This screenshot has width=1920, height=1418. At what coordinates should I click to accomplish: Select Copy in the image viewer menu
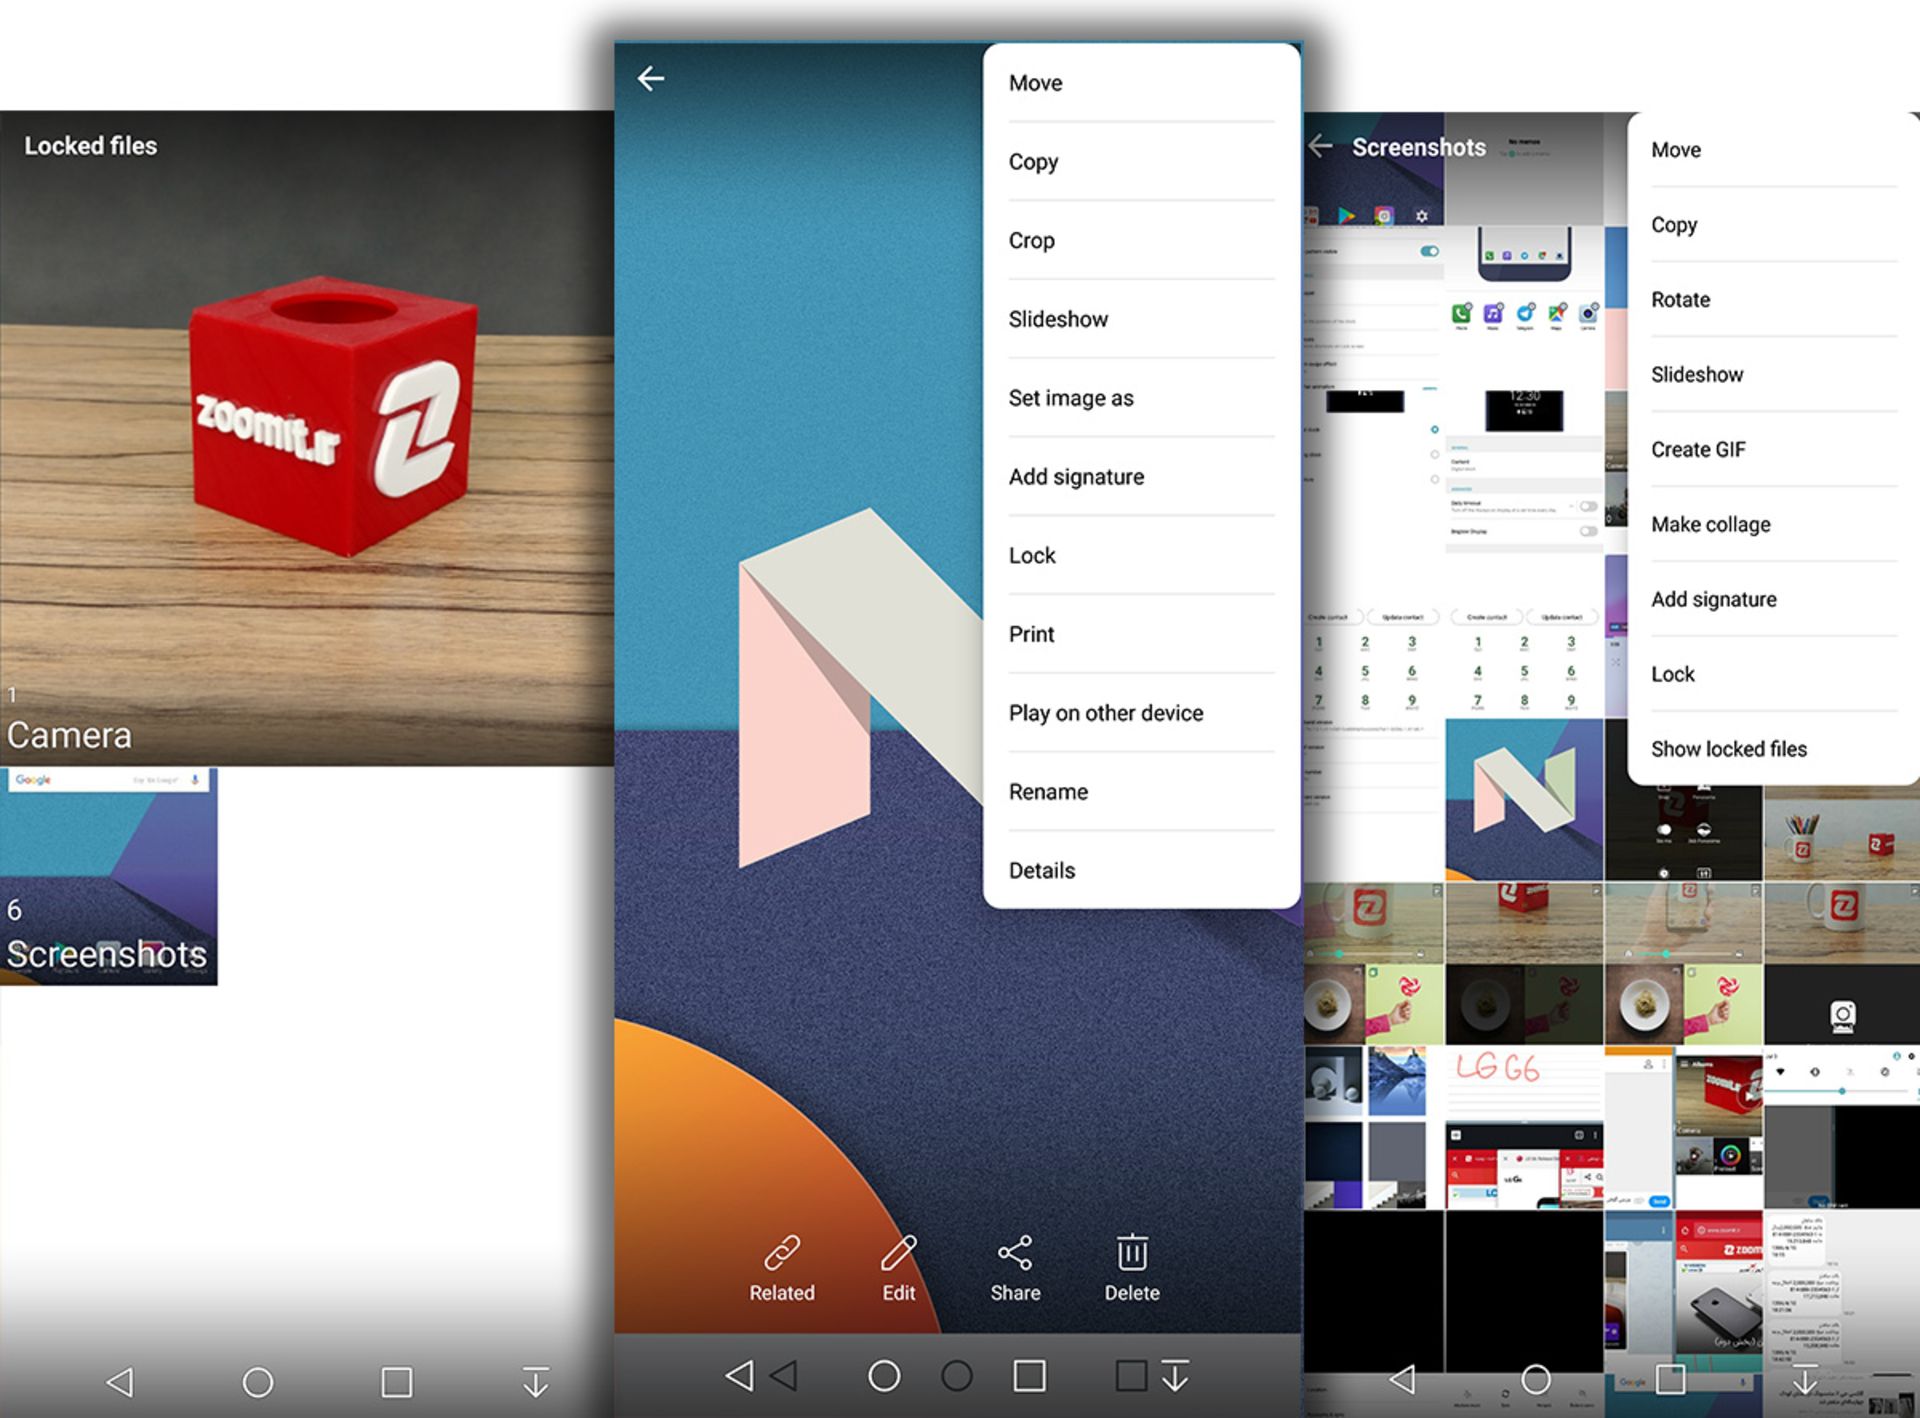point(1141,162)
